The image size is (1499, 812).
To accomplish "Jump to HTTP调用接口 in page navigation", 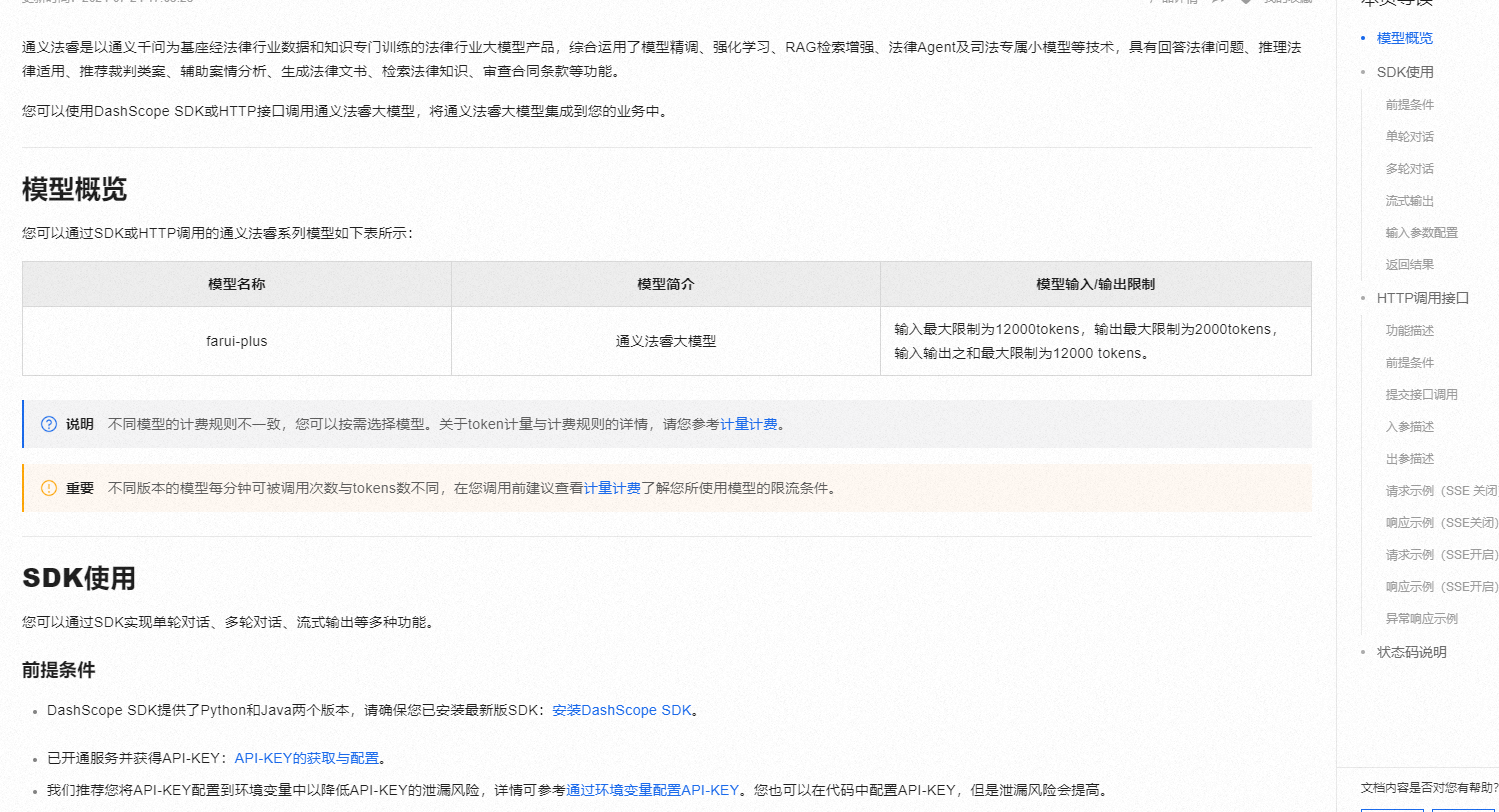I will pos(1423,298).
